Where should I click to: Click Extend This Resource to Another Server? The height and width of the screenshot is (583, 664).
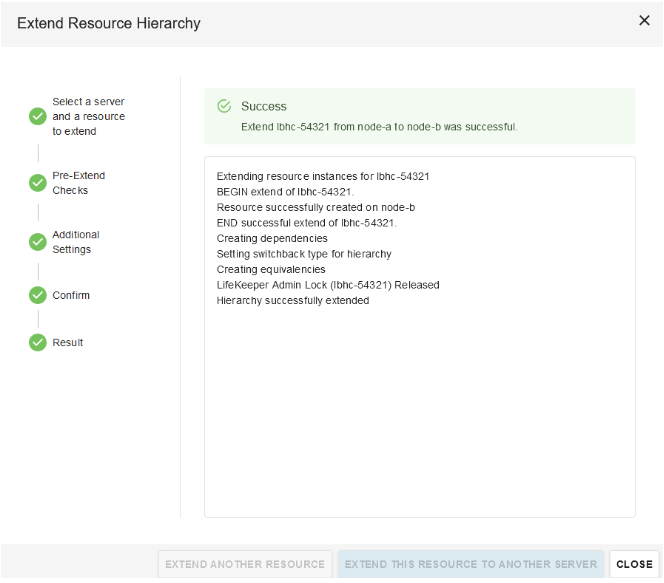pyautogui.click(x=471, y=564)
